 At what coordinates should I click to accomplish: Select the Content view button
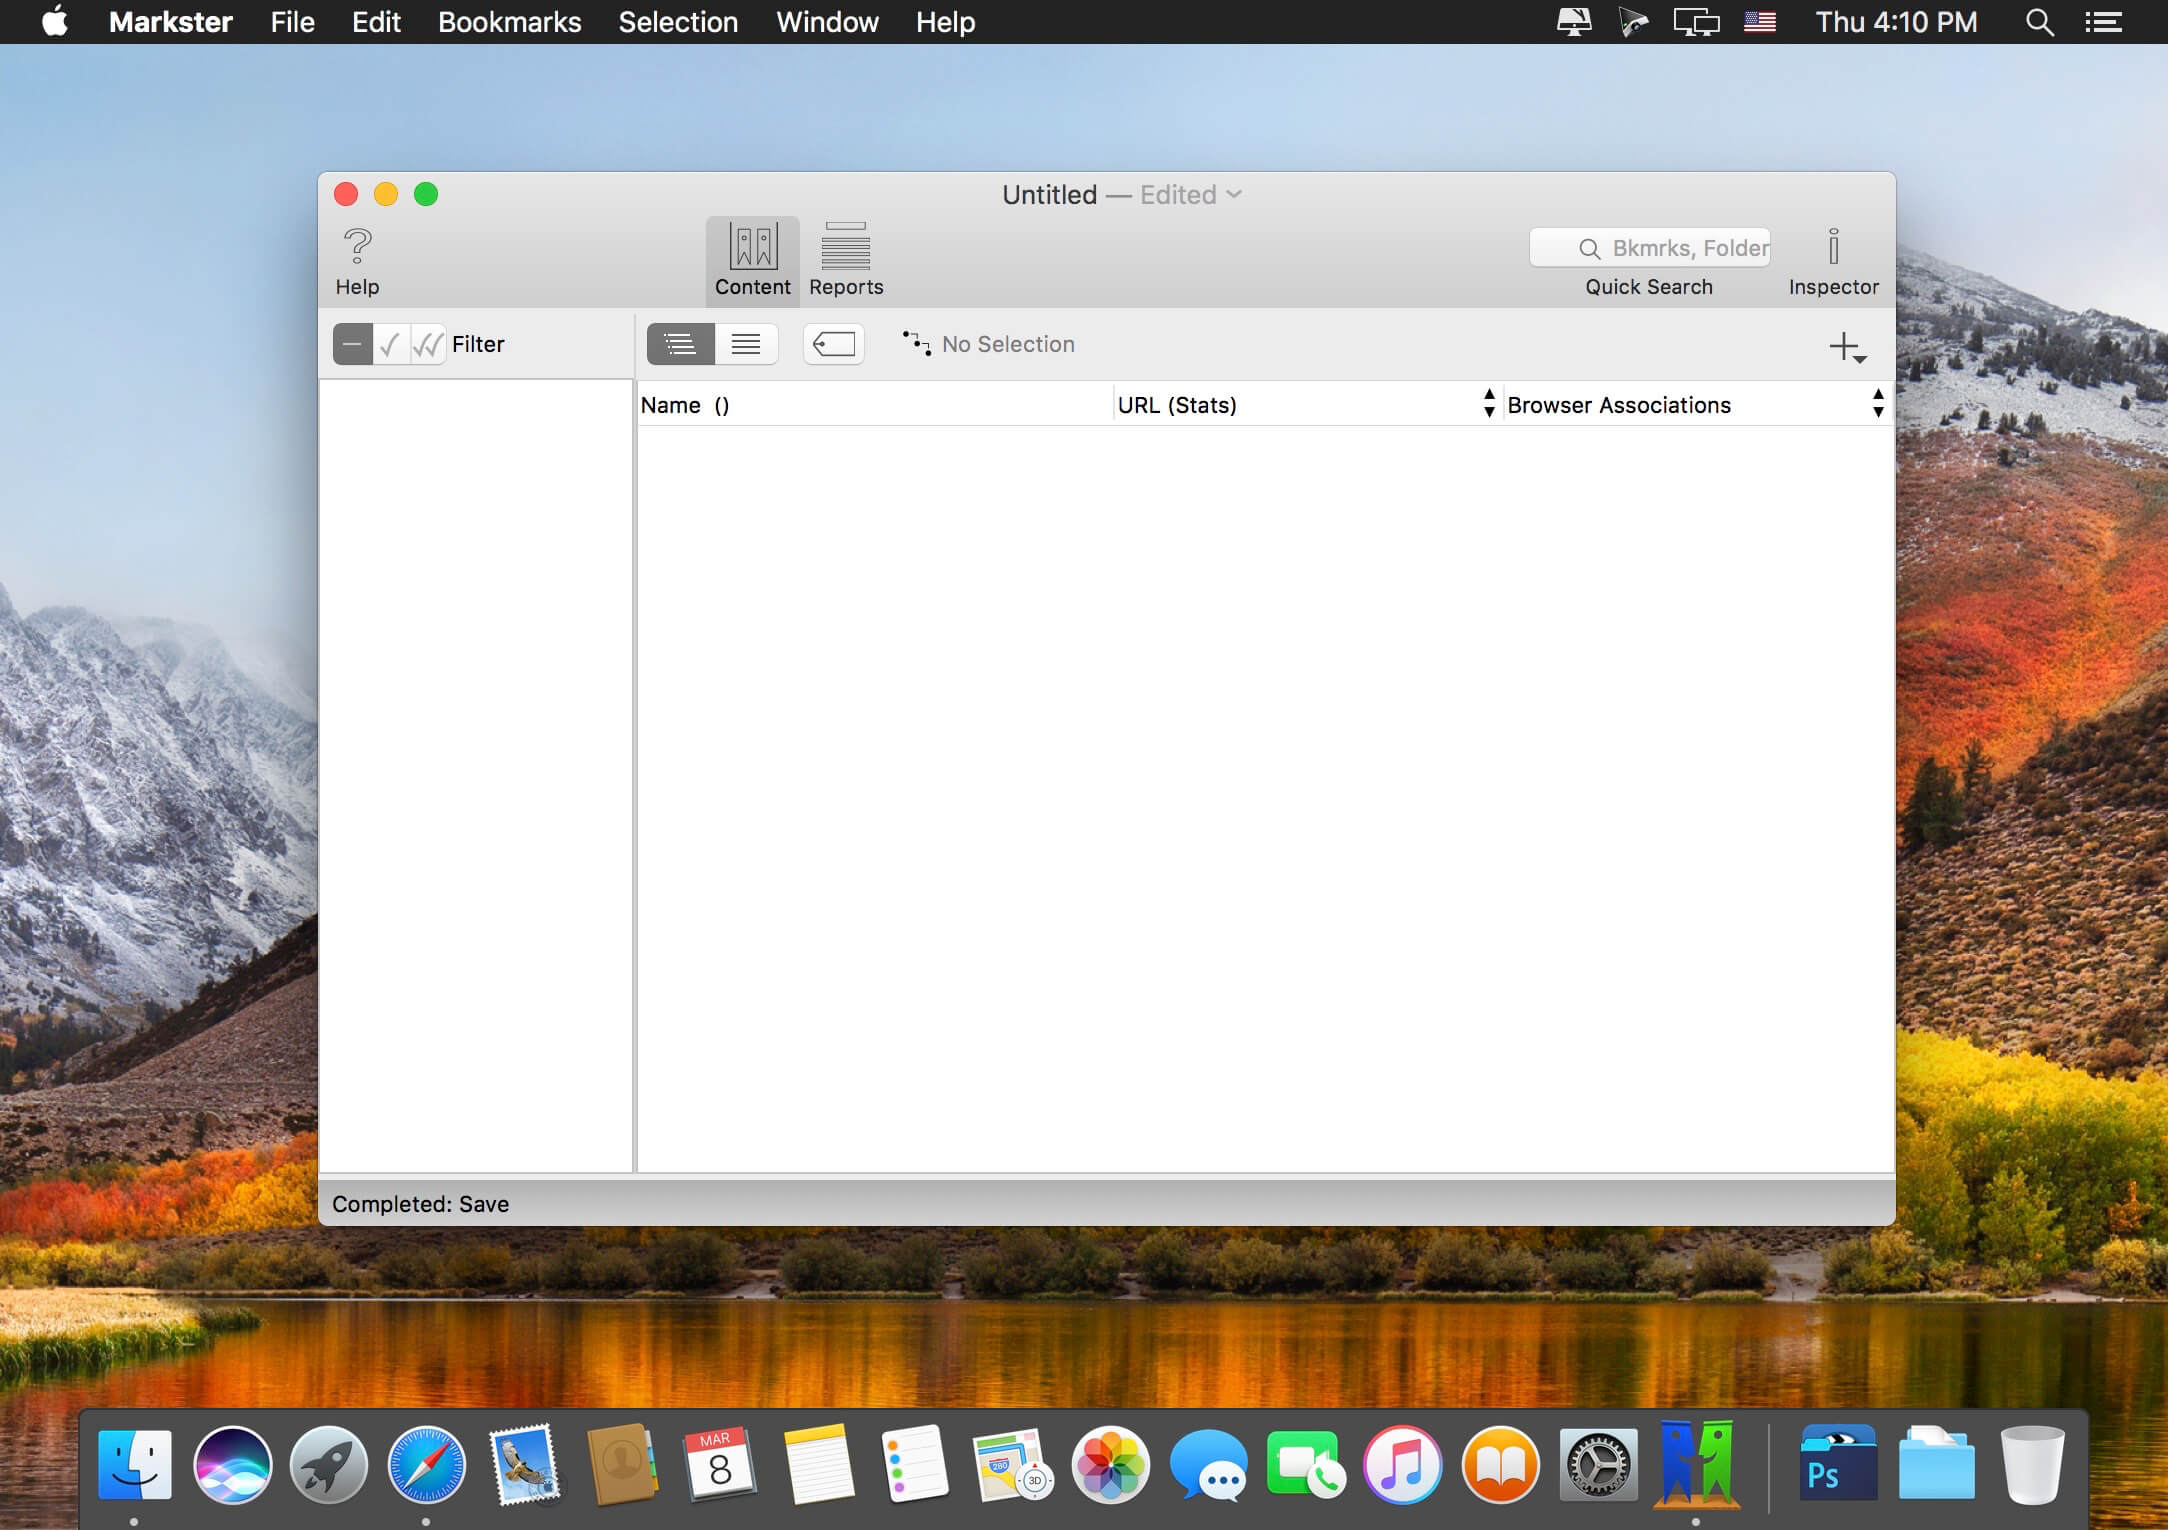(x=752, y=259)
